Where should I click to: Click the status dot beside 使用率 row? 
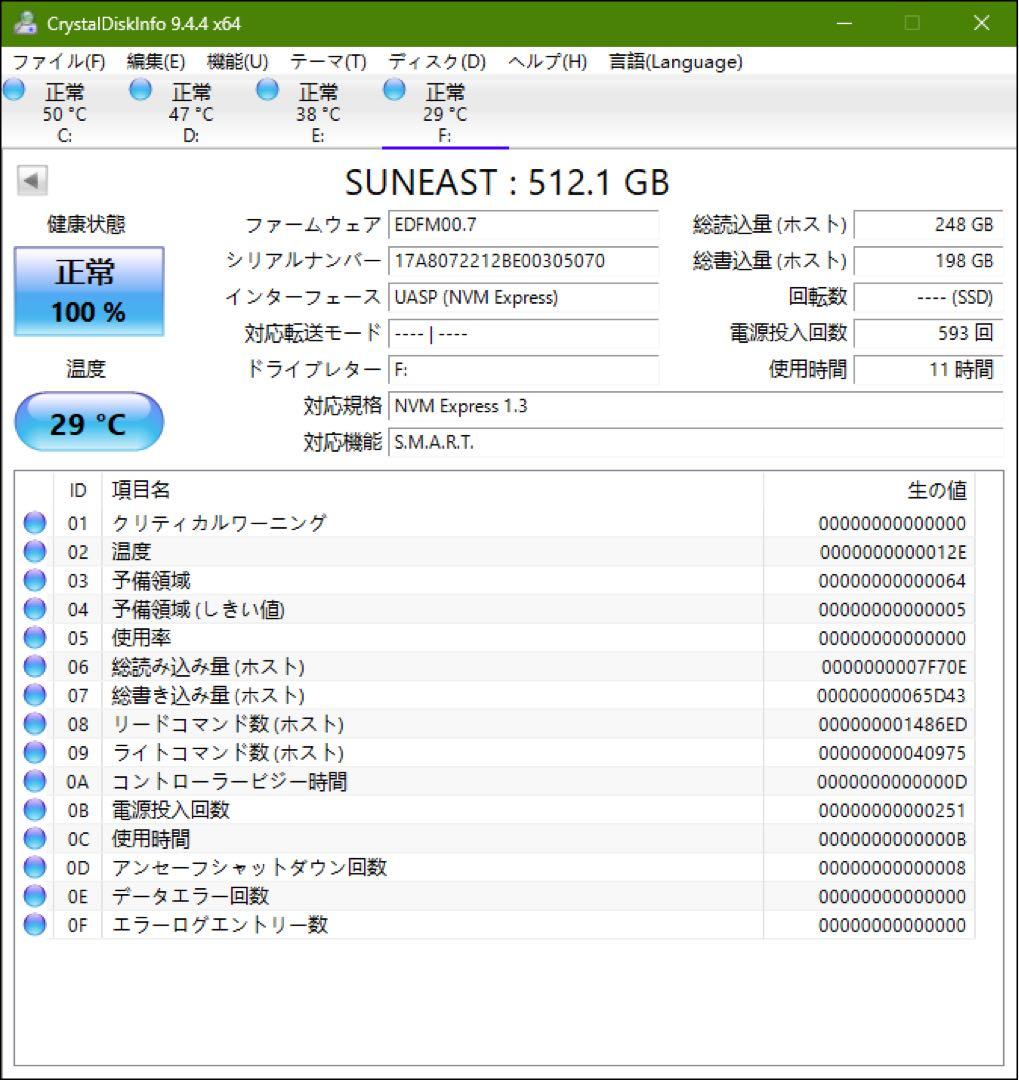point(35,637)
